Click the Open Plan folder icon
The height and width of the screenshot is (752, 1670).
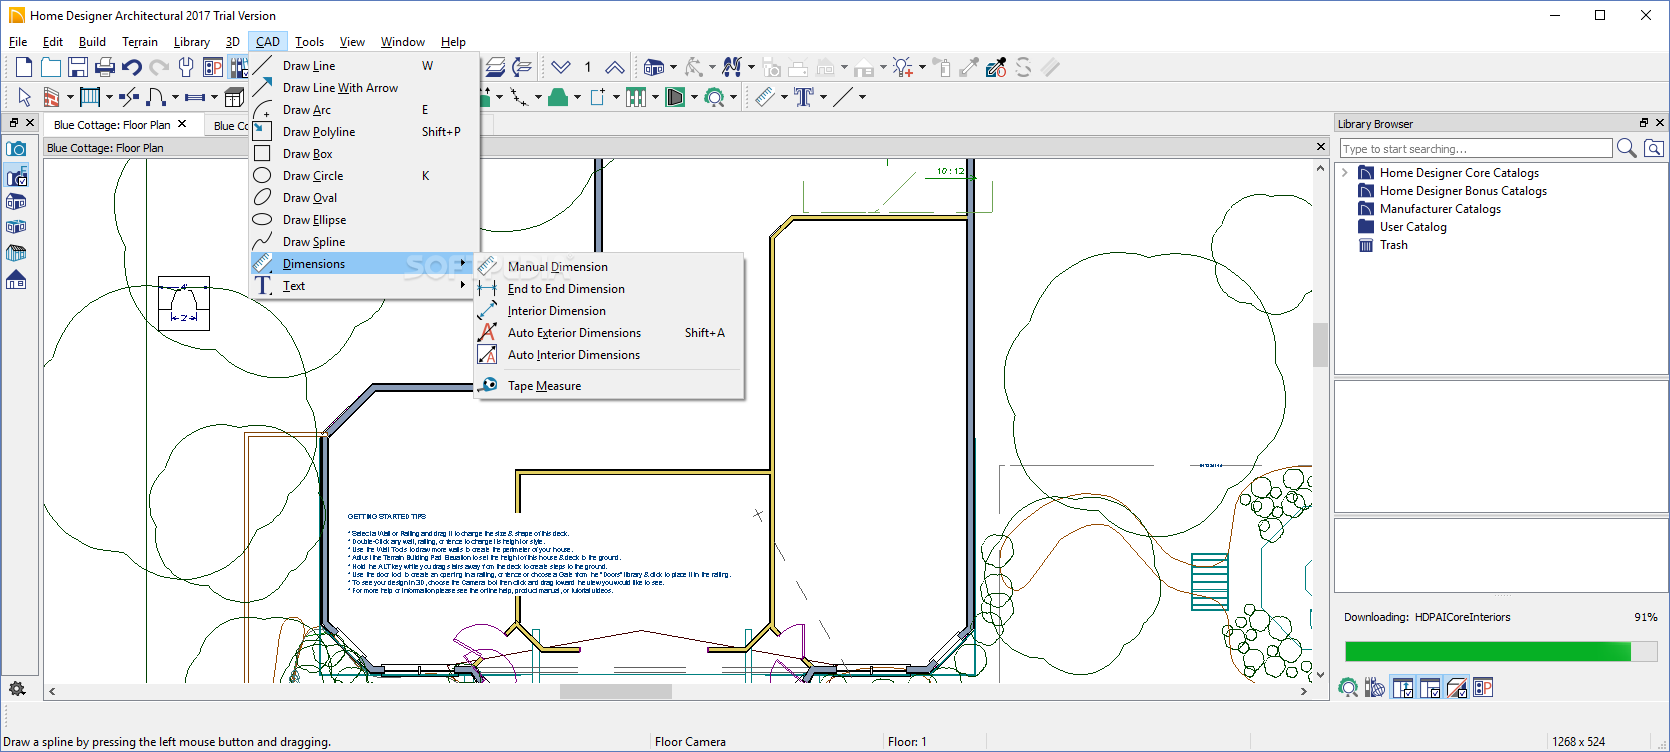click(x=51, y=67)
